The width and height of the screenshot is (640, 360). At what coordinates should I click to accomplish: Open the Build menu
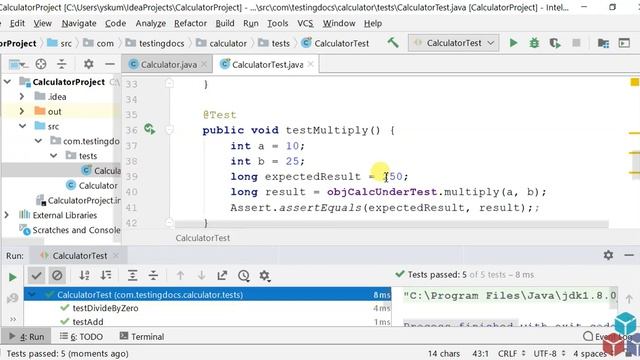pos(225,23)
